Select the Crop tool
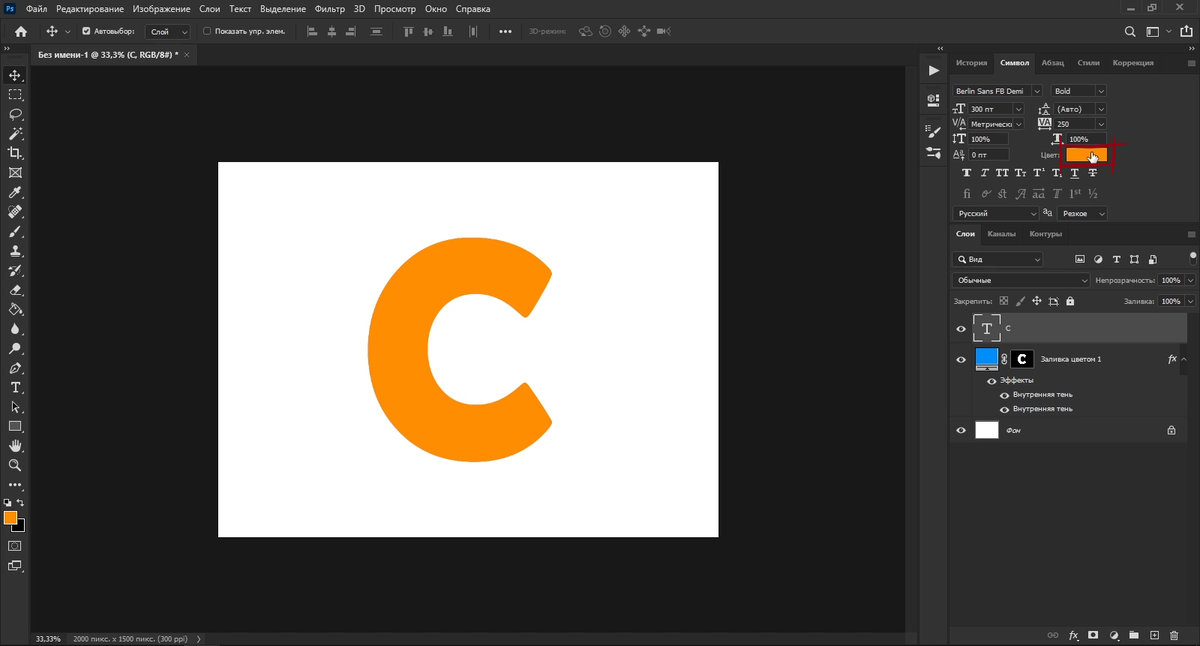This screenshot has width=1200, height=646. 15,153
